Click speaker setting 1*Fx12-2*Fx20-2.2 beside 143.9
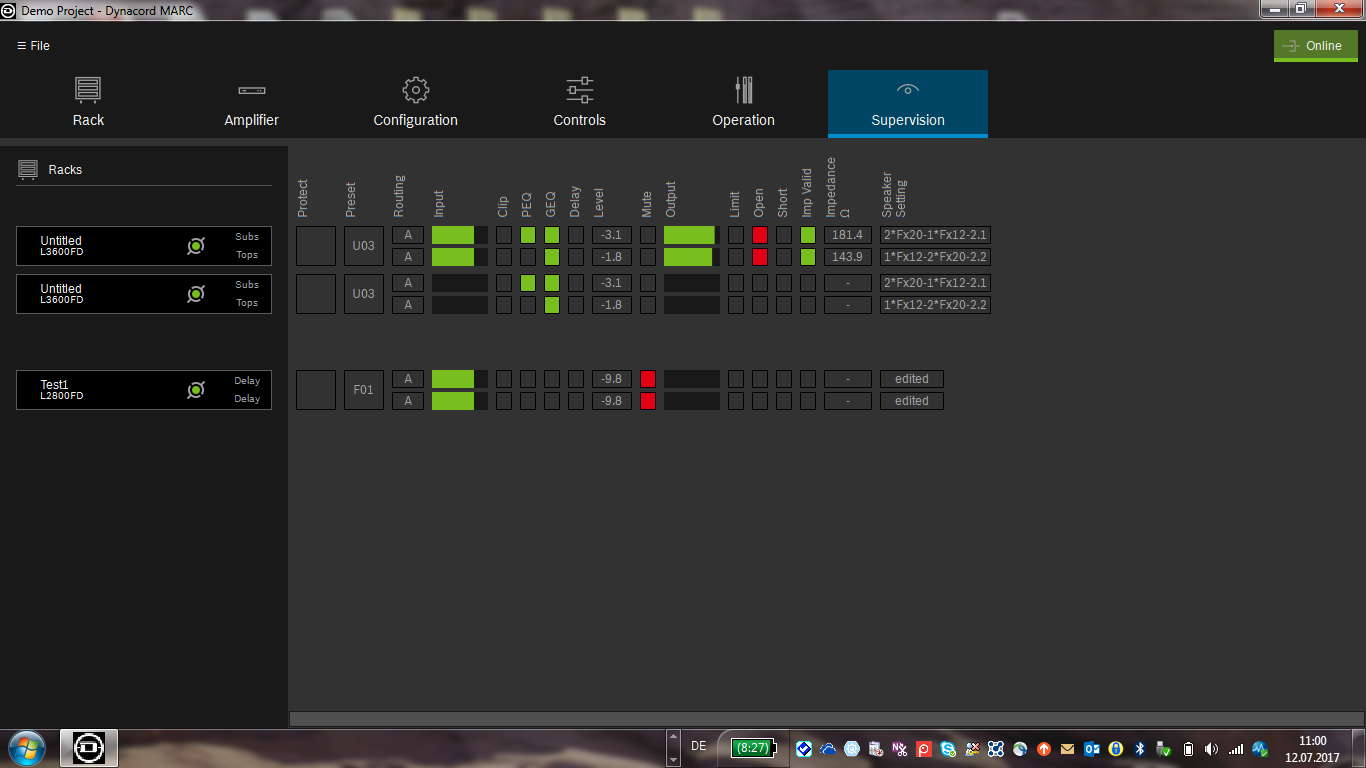The width and height of the screenshot is (1366, 768). click(x=936, y=257)
